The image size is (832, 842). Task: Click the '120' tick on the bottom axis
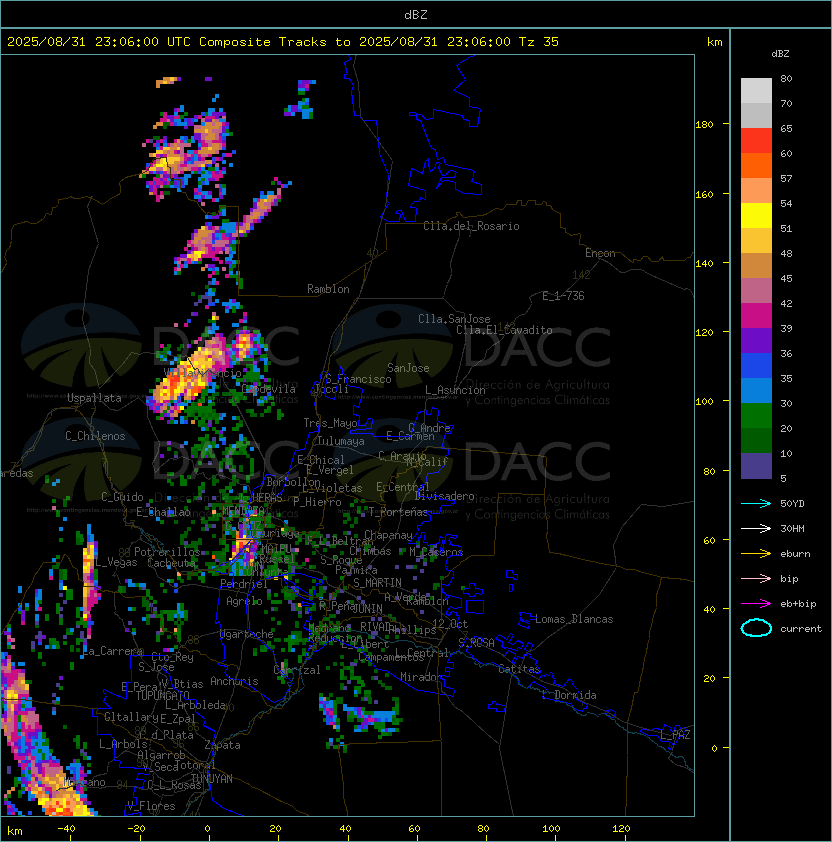click(x=621, y=829)
